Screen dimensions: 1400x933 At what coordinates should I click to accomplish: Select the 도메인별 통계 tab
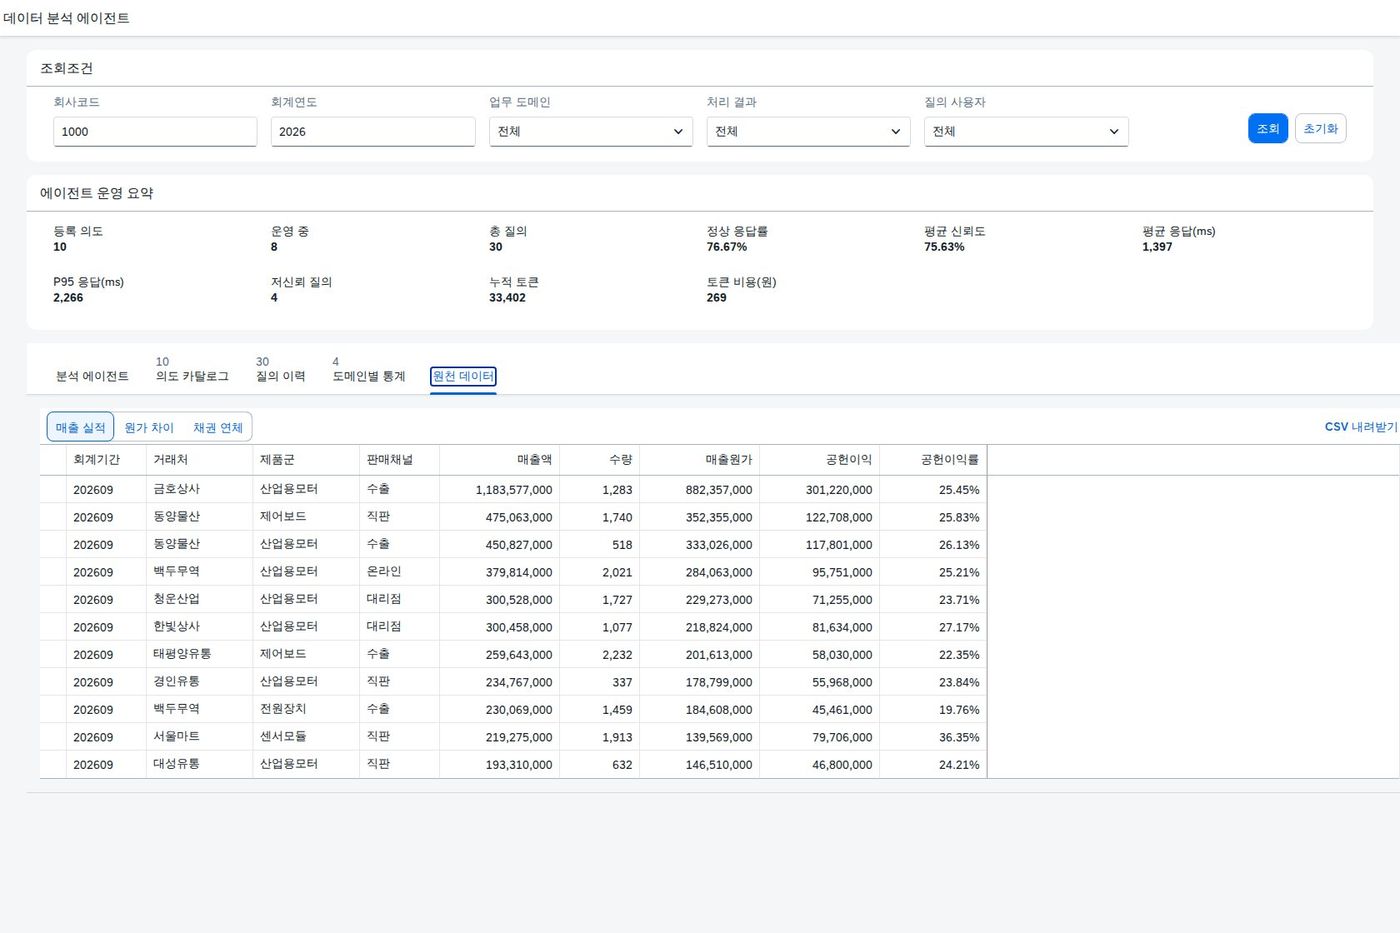coord(369,376)
